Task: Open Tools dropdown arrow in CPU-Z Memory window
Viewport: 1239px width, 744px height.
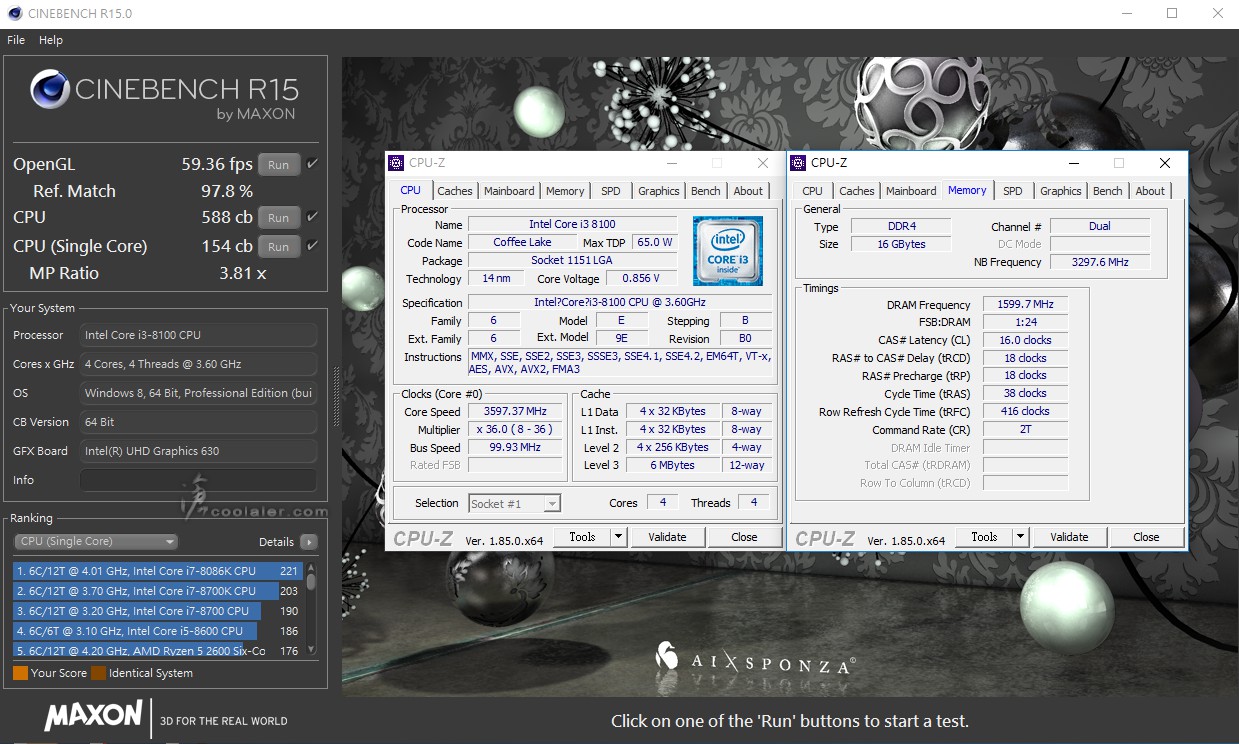Action: (x=1020, y=537)
